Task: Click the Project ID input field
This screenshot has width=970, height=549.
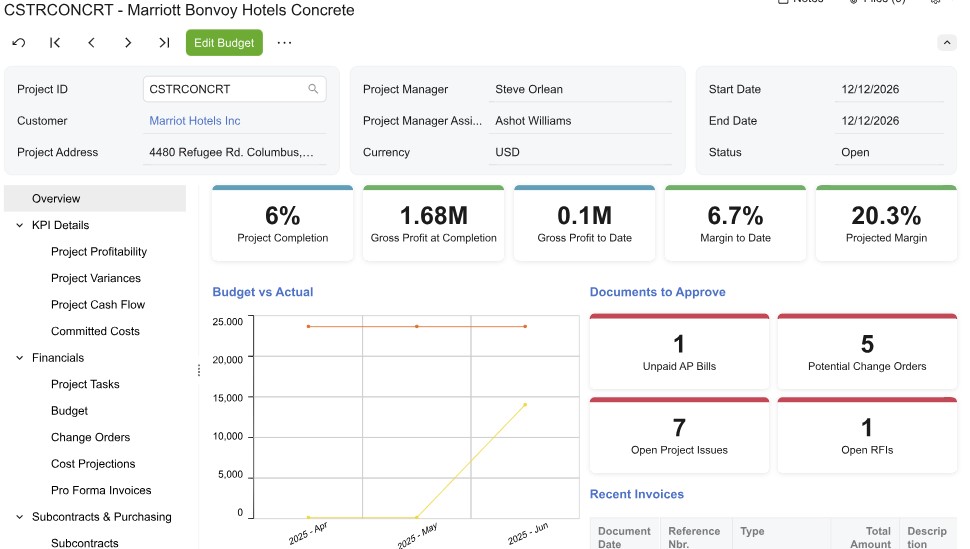Action: pos(225,89)
